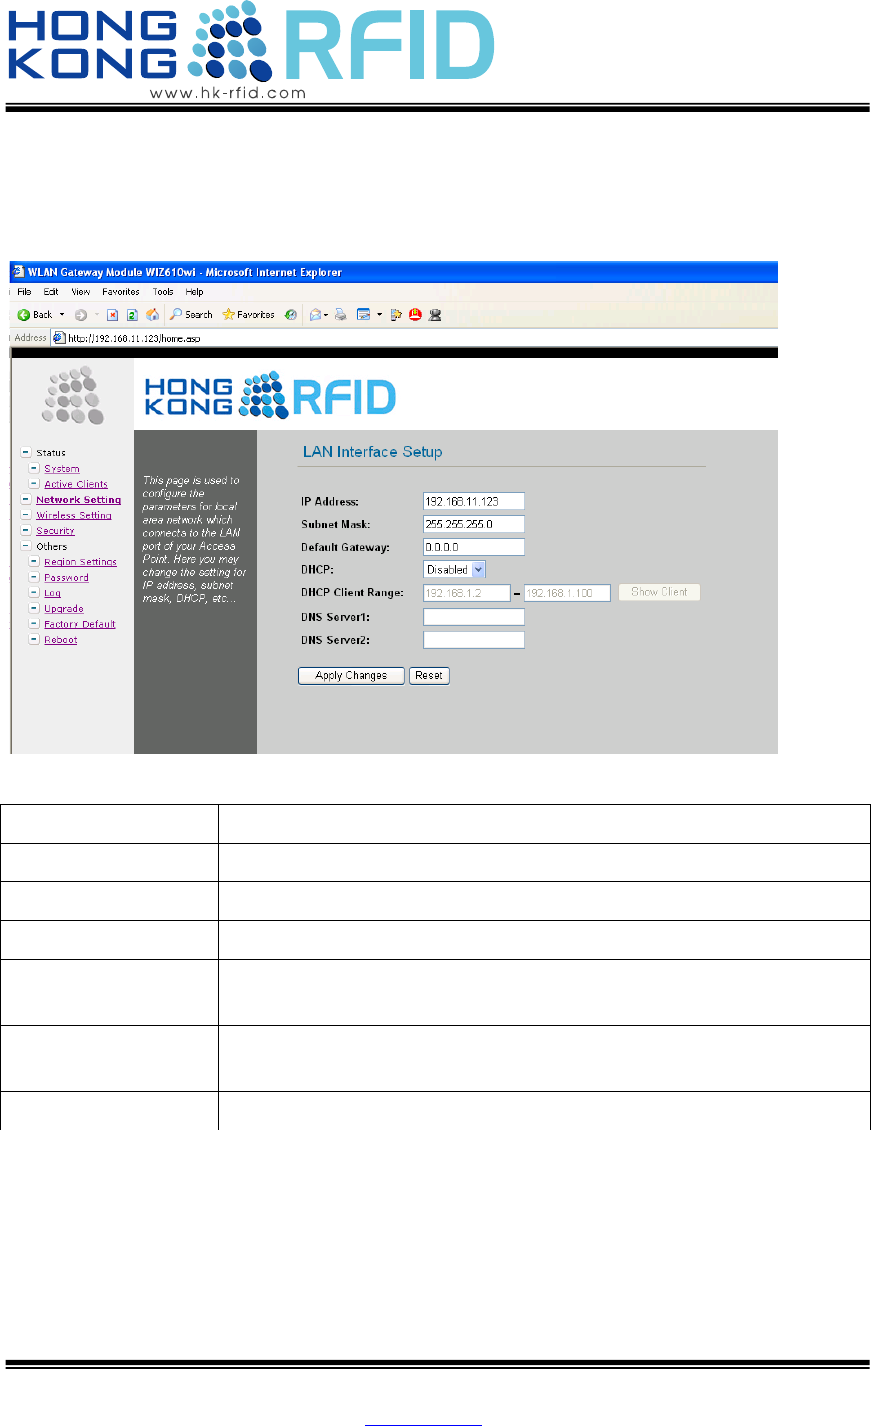871x1426 pixels.
Task: Stop loading with the red X icon
Action: [113, 315]
